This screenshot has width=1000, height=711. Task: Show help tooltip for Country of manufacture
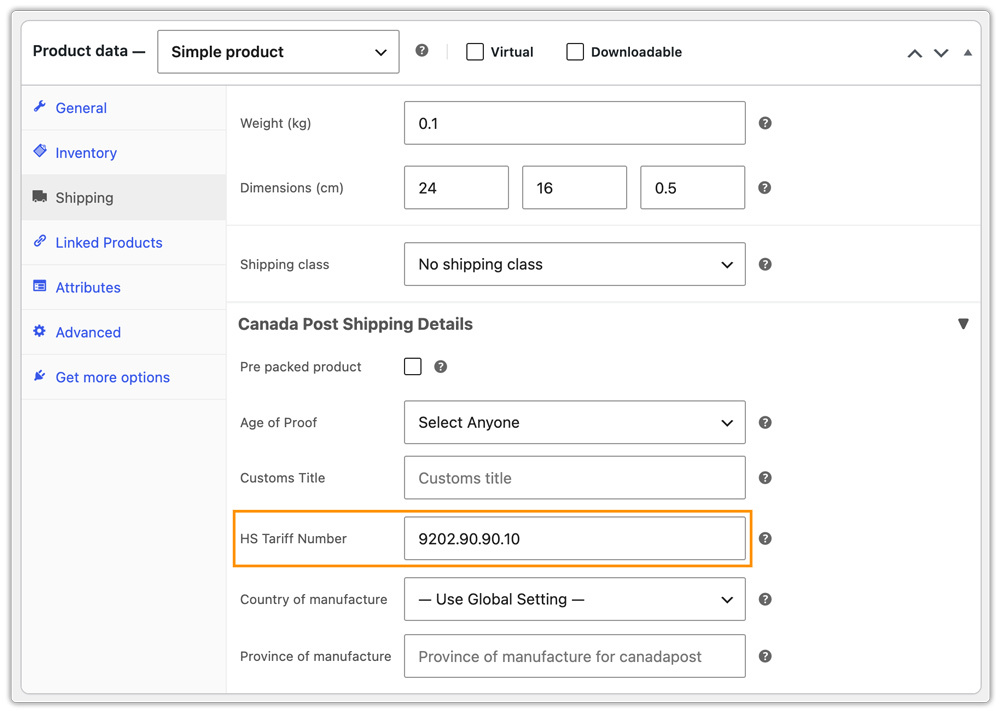tap(765, 599)
